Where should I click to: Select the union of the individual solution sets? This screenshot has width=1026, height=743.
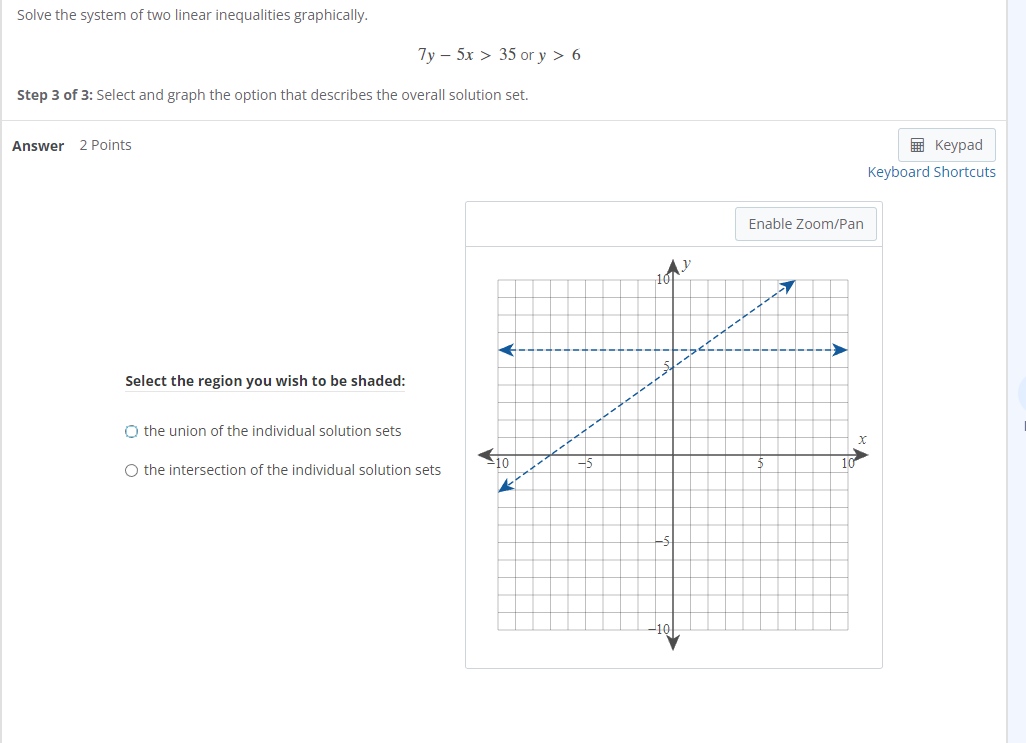pos(131,430)
